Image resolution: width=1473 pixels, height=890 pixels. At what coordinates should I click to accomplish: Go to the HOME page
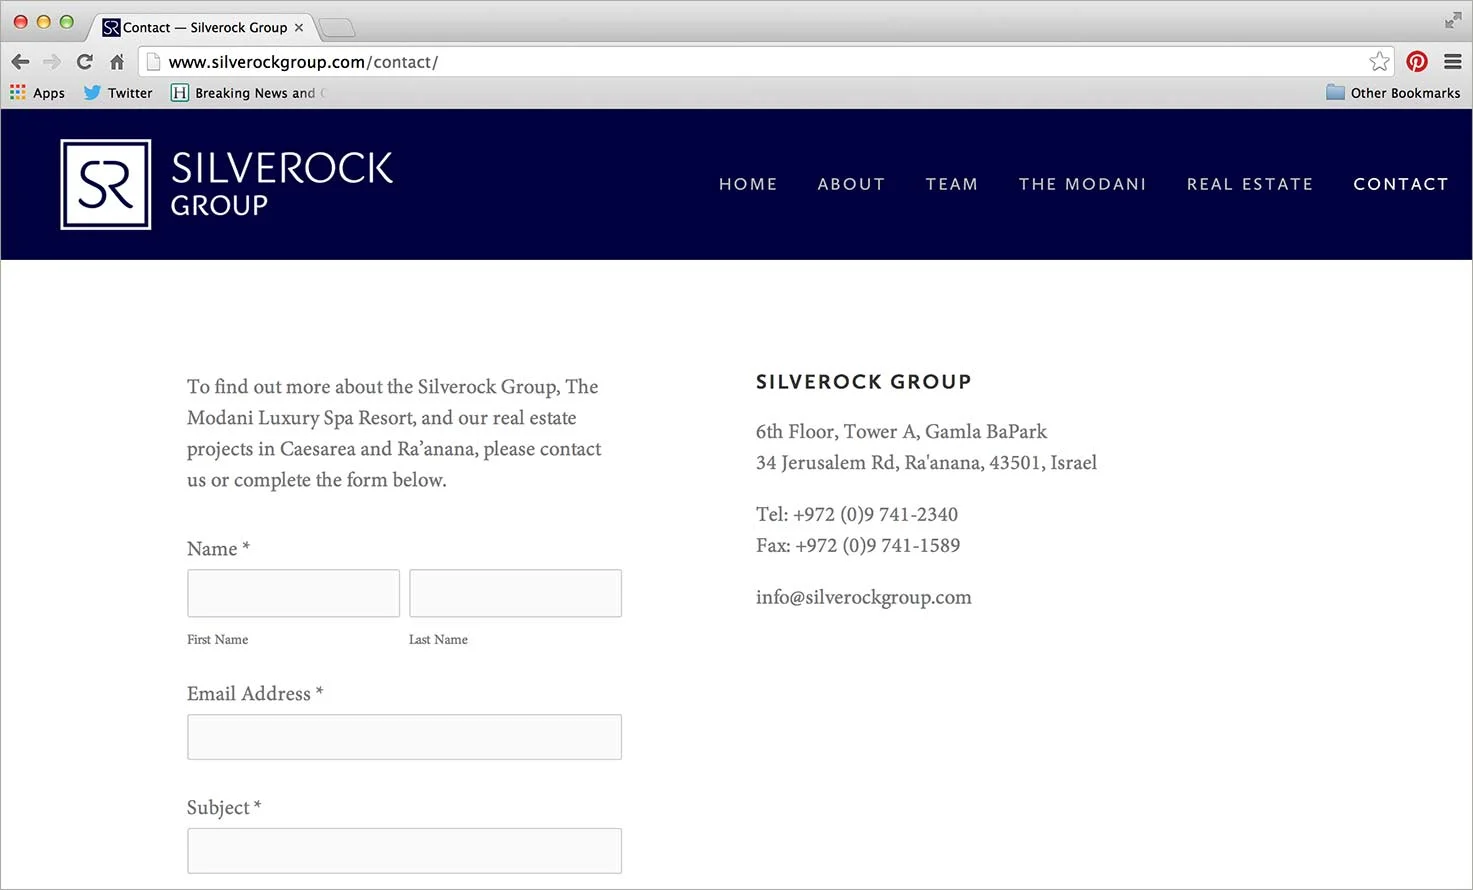(x=748, y=184)
